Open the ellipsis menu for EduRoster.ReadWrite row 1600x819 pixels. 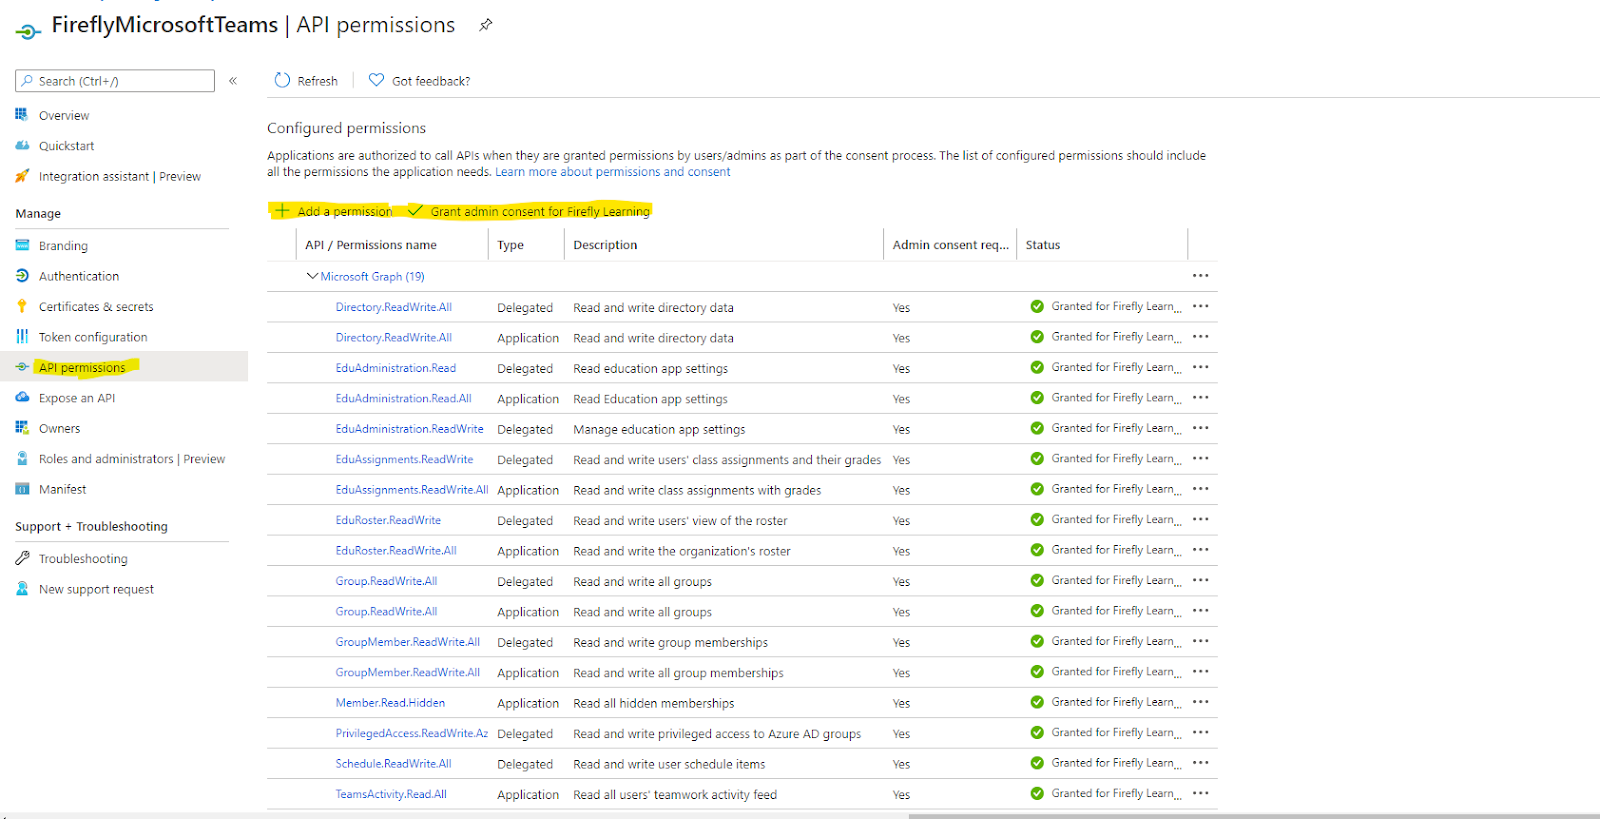pyautogui.click(x=1201, y=520)
